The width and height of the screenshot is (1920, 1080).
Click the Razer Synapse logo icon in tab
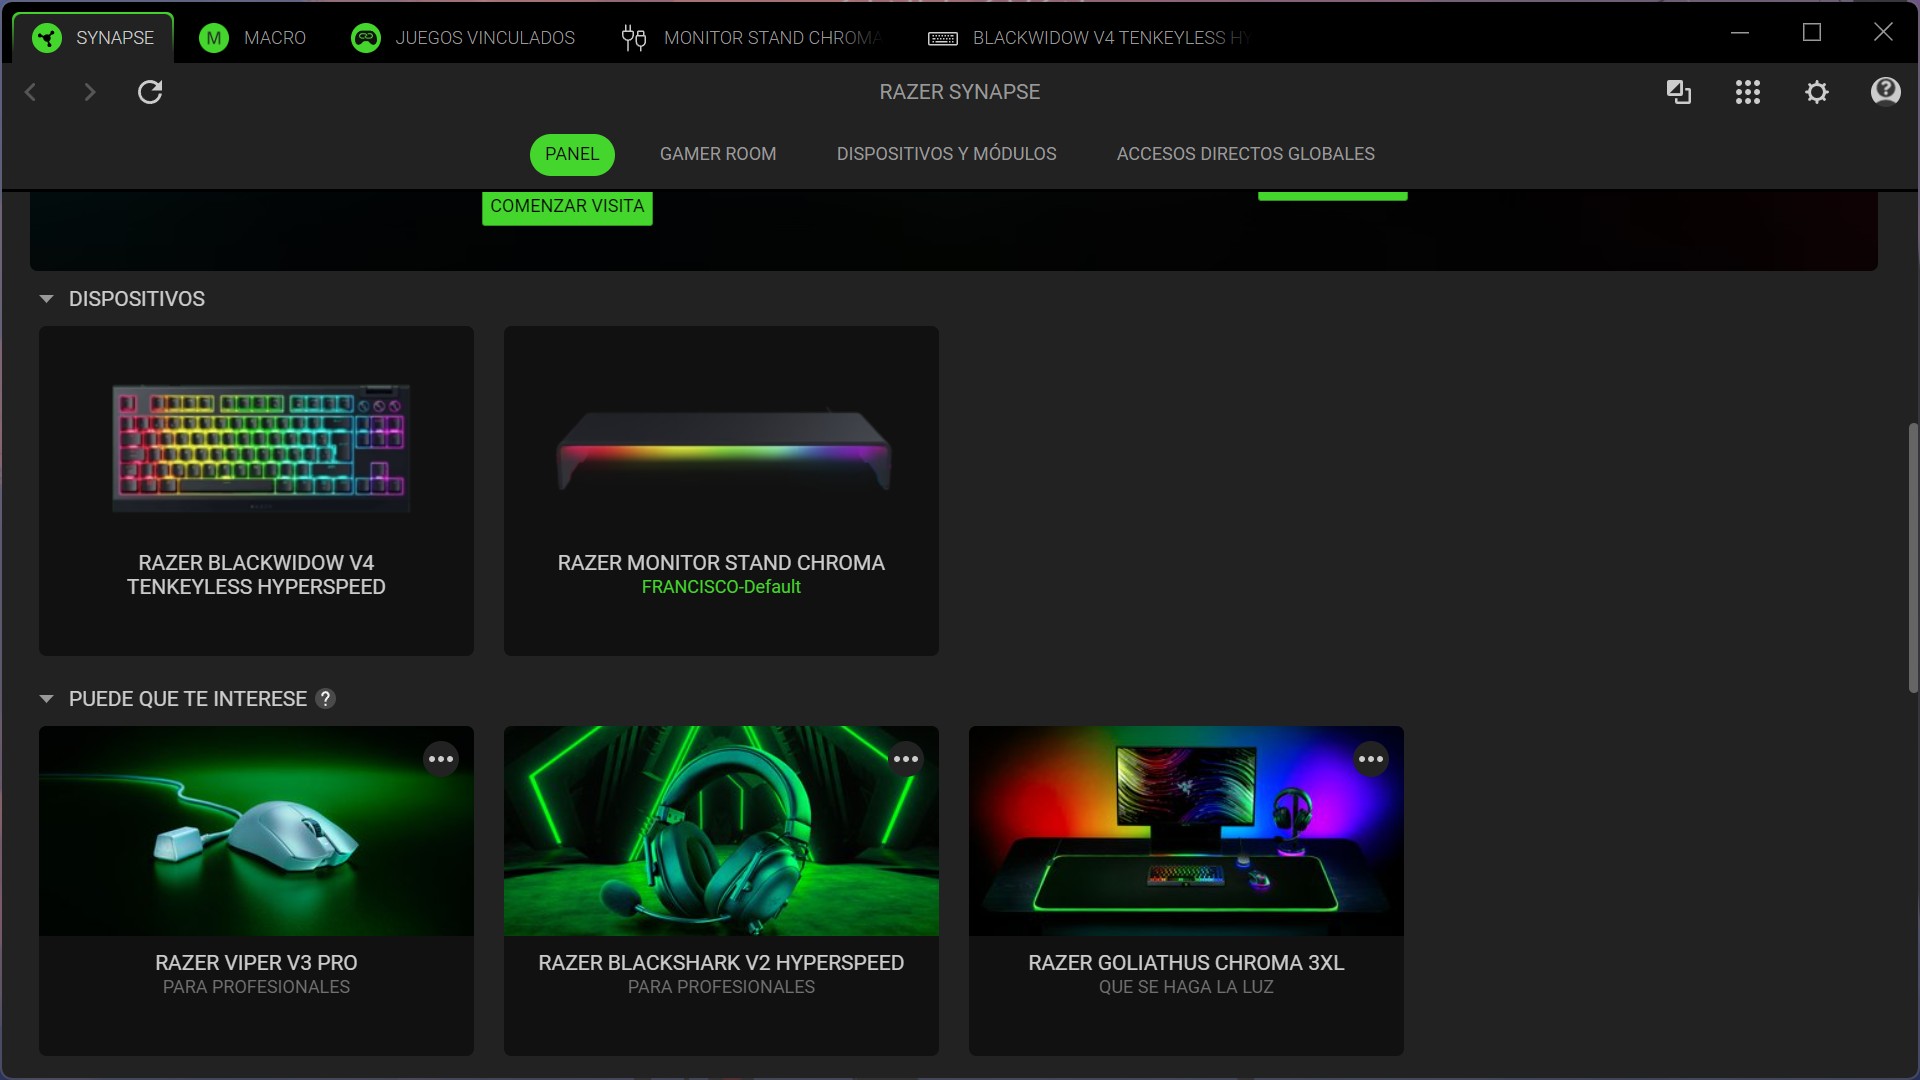pos(46,38)
